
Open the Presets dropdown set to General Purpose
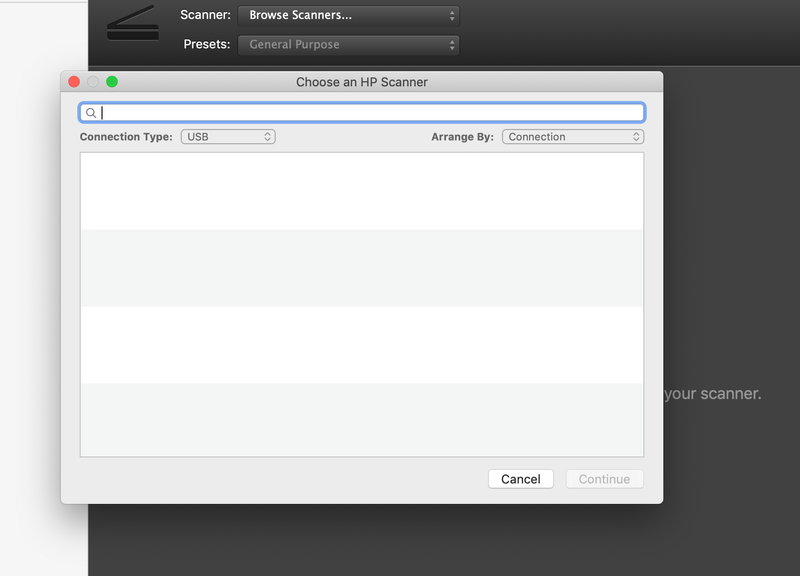(348, 45)
